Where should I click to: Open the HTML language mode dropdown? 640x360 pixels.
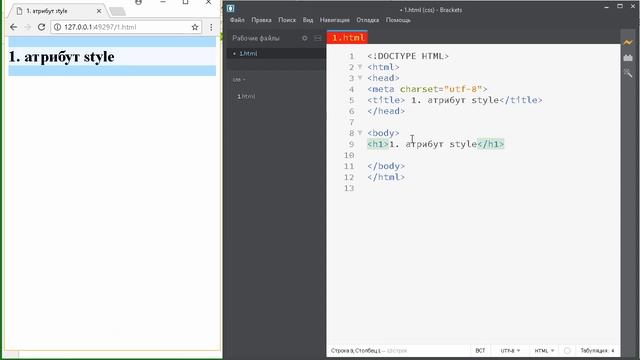click(544, 351)
